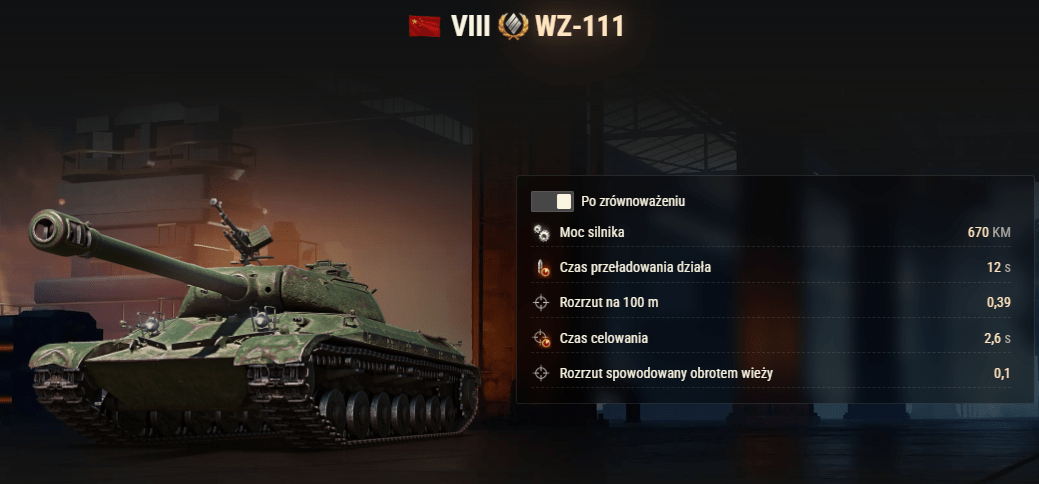Click the aiming time crosshair icon
1039x484 pixels.
(x=541, y=338)
